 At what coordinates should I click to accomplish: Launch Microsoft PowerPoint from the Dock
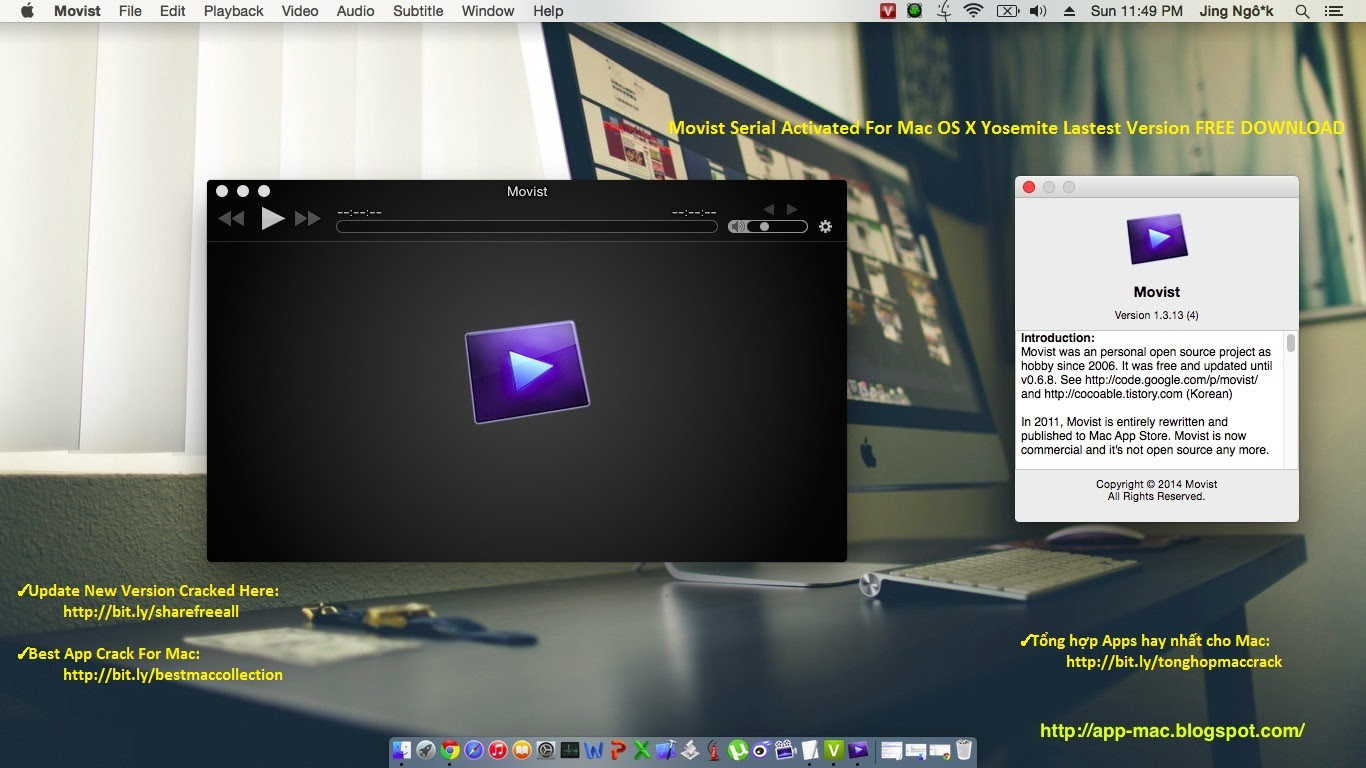tap(618, 750)
